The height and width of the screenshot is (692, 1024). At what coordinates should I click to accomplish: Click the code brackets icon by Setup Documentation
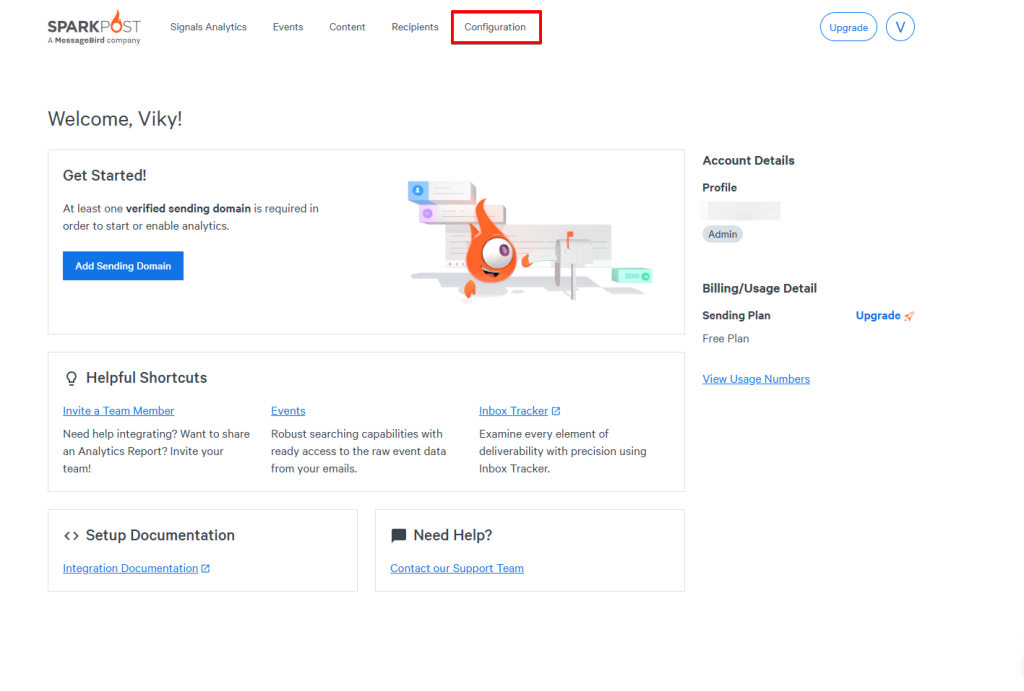point(71,536)
